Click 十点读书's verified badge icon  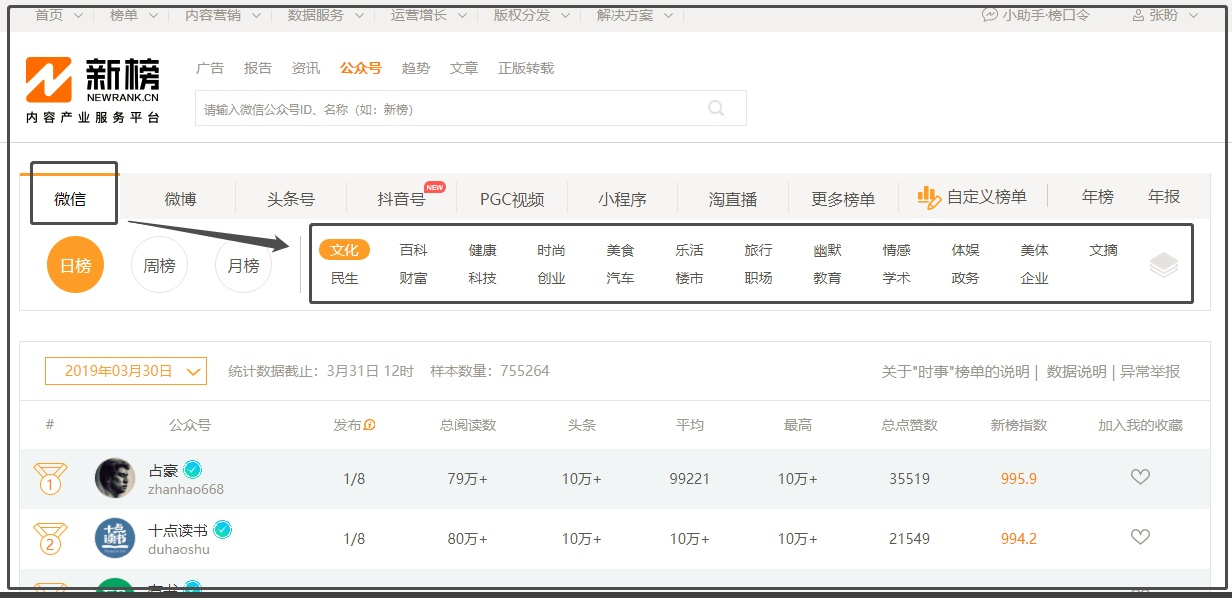(222, 529)
